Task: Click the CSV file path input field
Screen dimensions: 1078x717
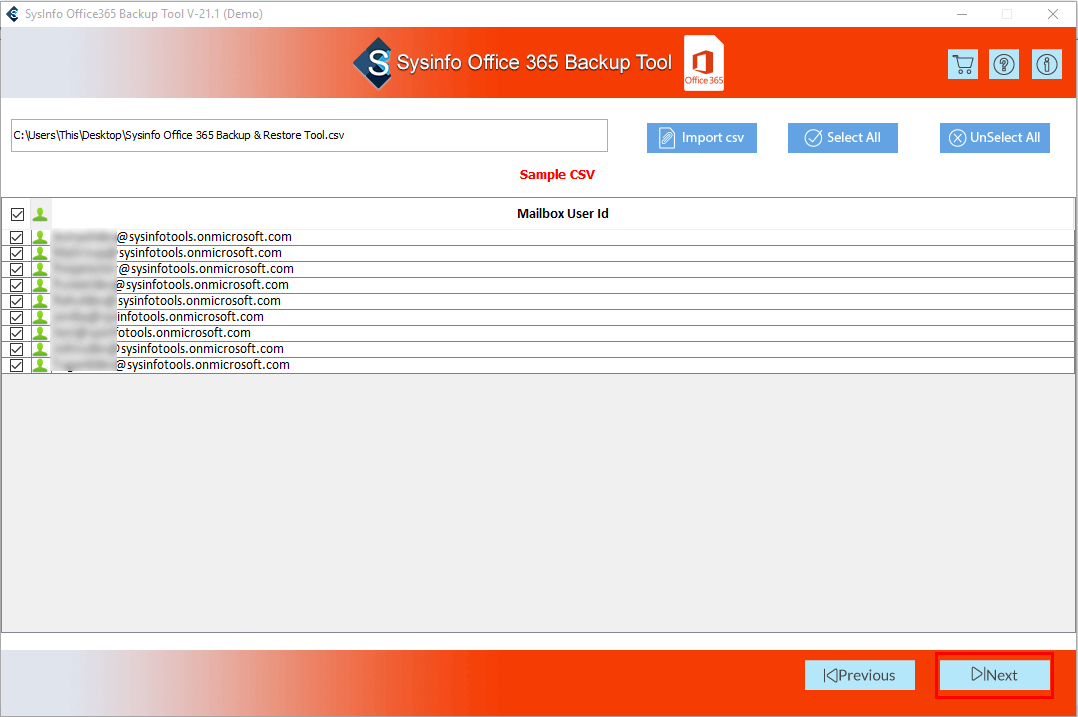Action: (309, 135)
